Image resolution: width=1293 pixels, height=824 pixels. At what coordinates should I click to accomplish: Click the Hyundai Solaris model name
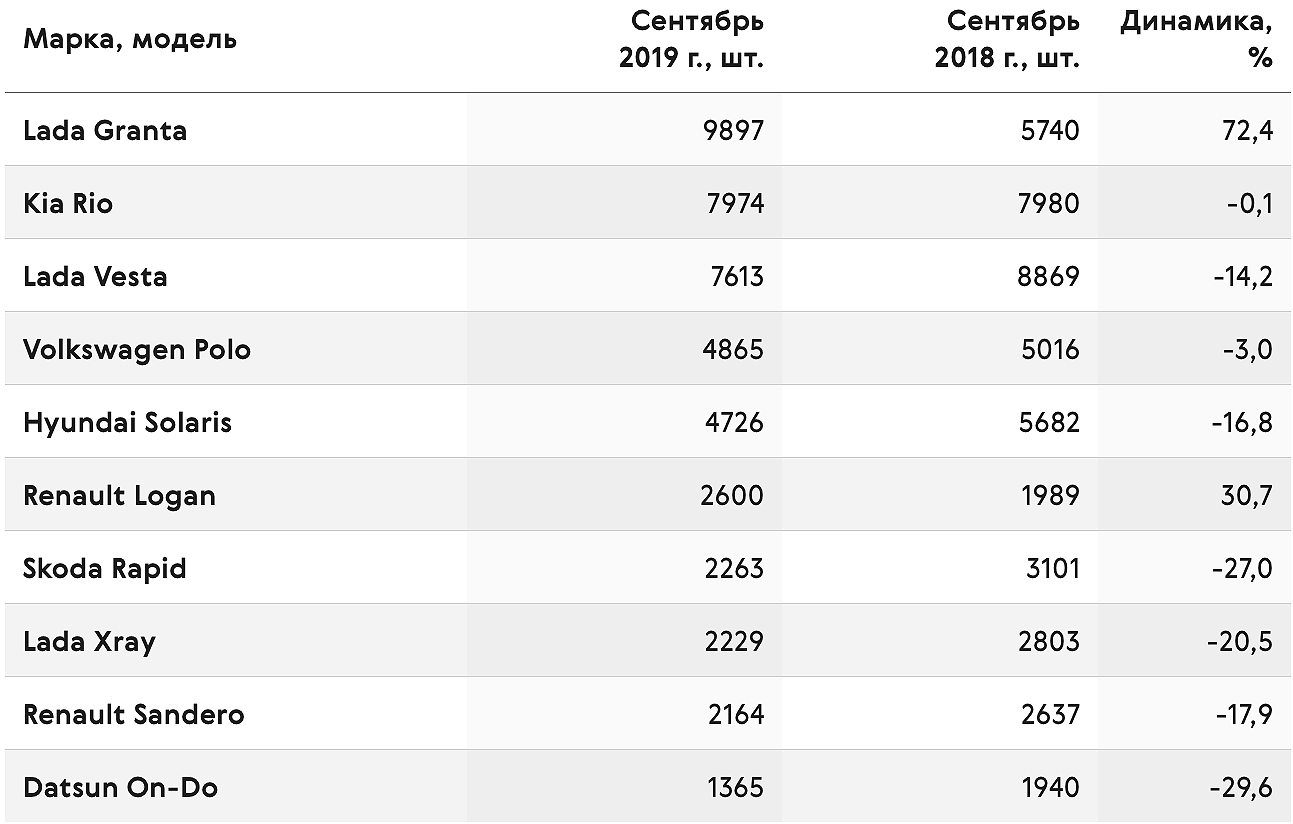tap(127, 422)
